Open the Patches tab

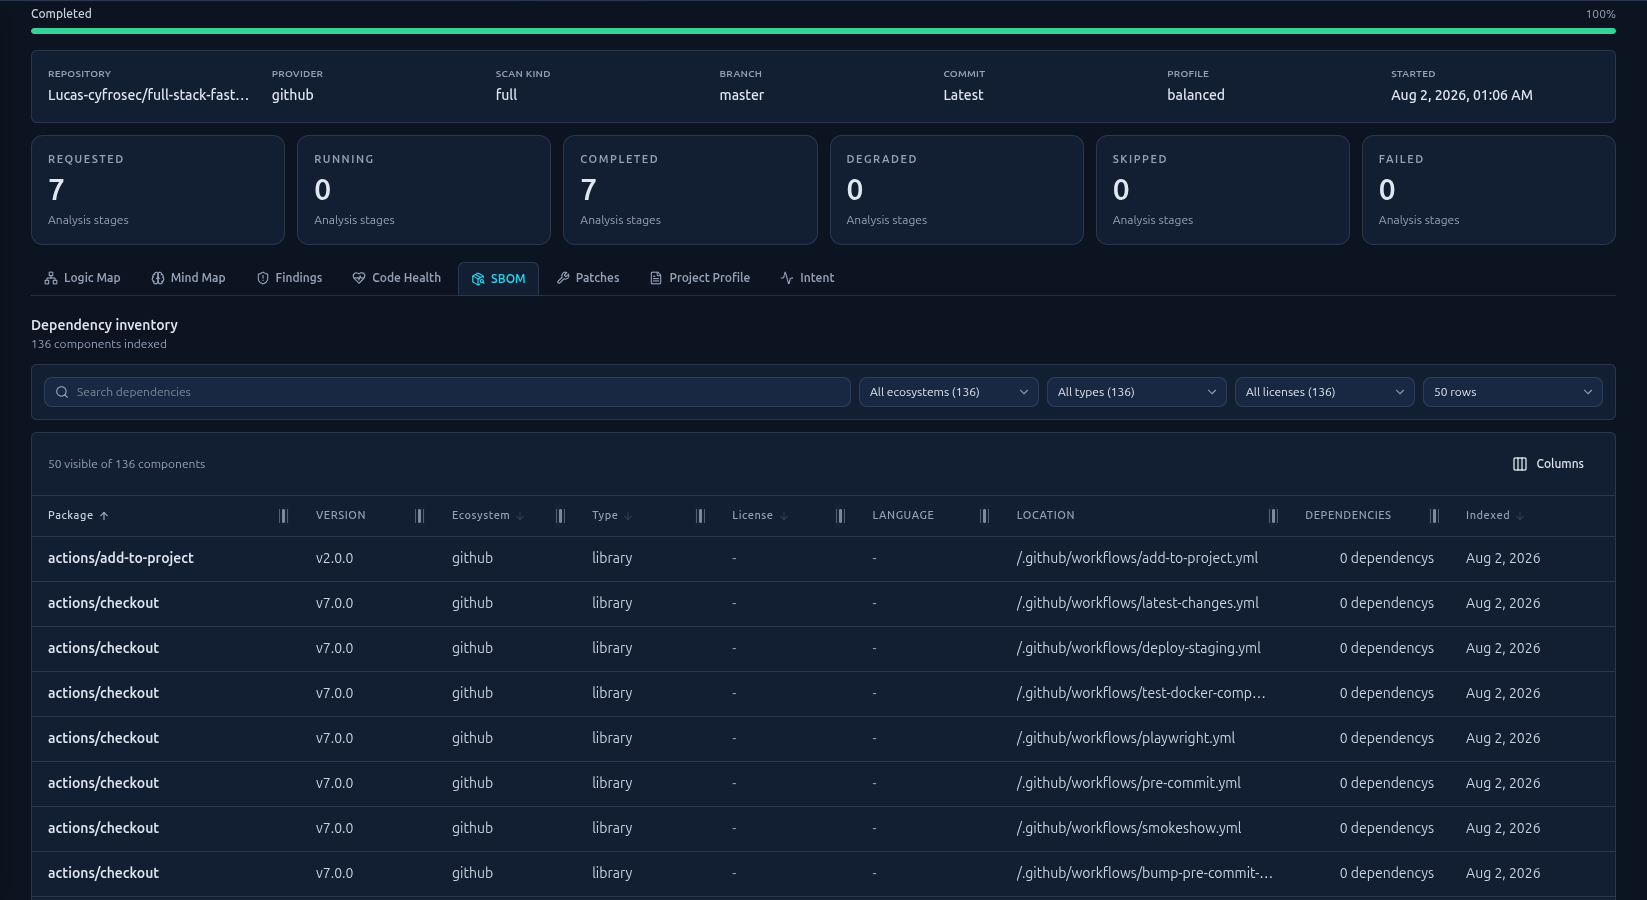point(588,278)
